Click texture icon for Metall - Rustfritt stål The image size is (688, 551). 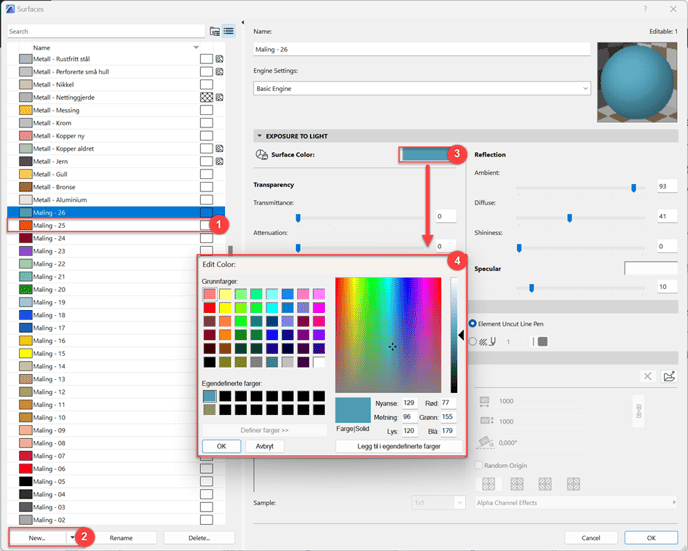point(219,59)
